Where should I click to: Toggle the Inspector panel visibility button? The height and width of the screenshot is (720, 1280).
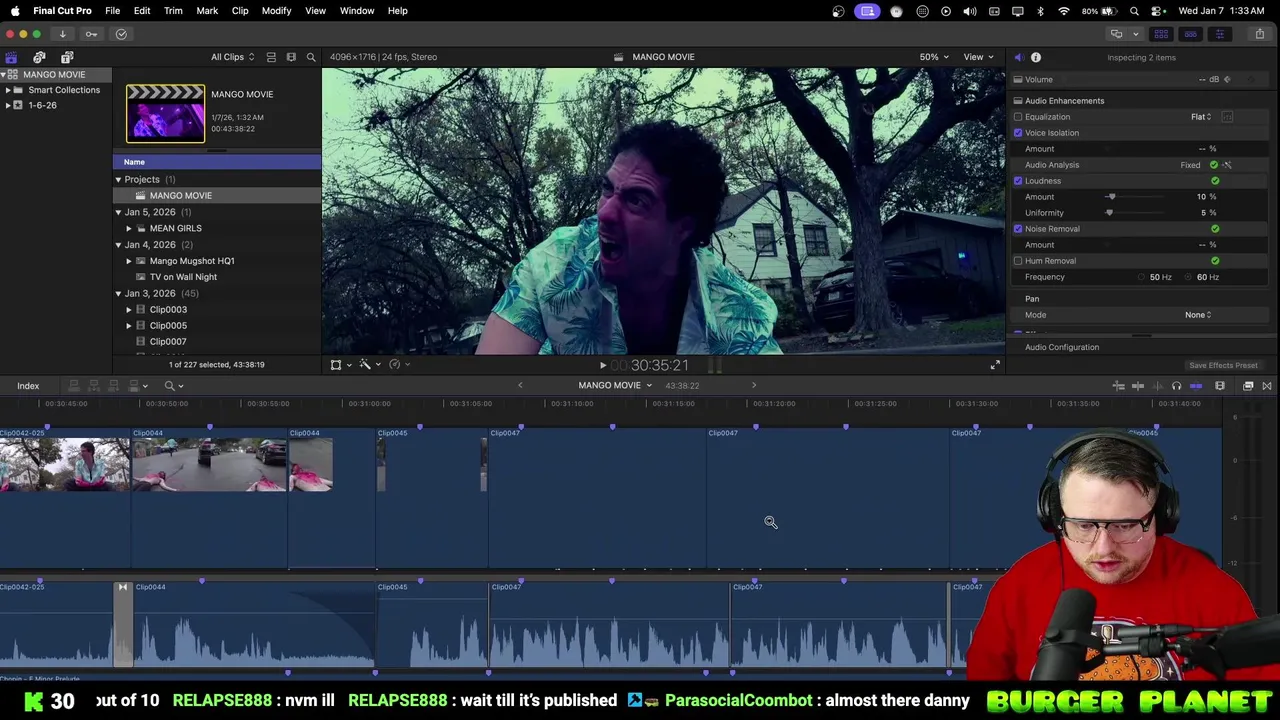point(1219,34)
